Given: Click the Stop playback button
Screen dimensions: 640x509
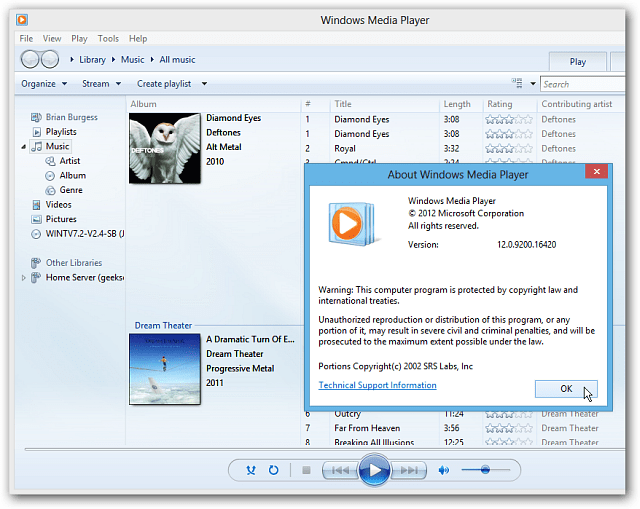Looking at the screenshot, I should [306, 470].
